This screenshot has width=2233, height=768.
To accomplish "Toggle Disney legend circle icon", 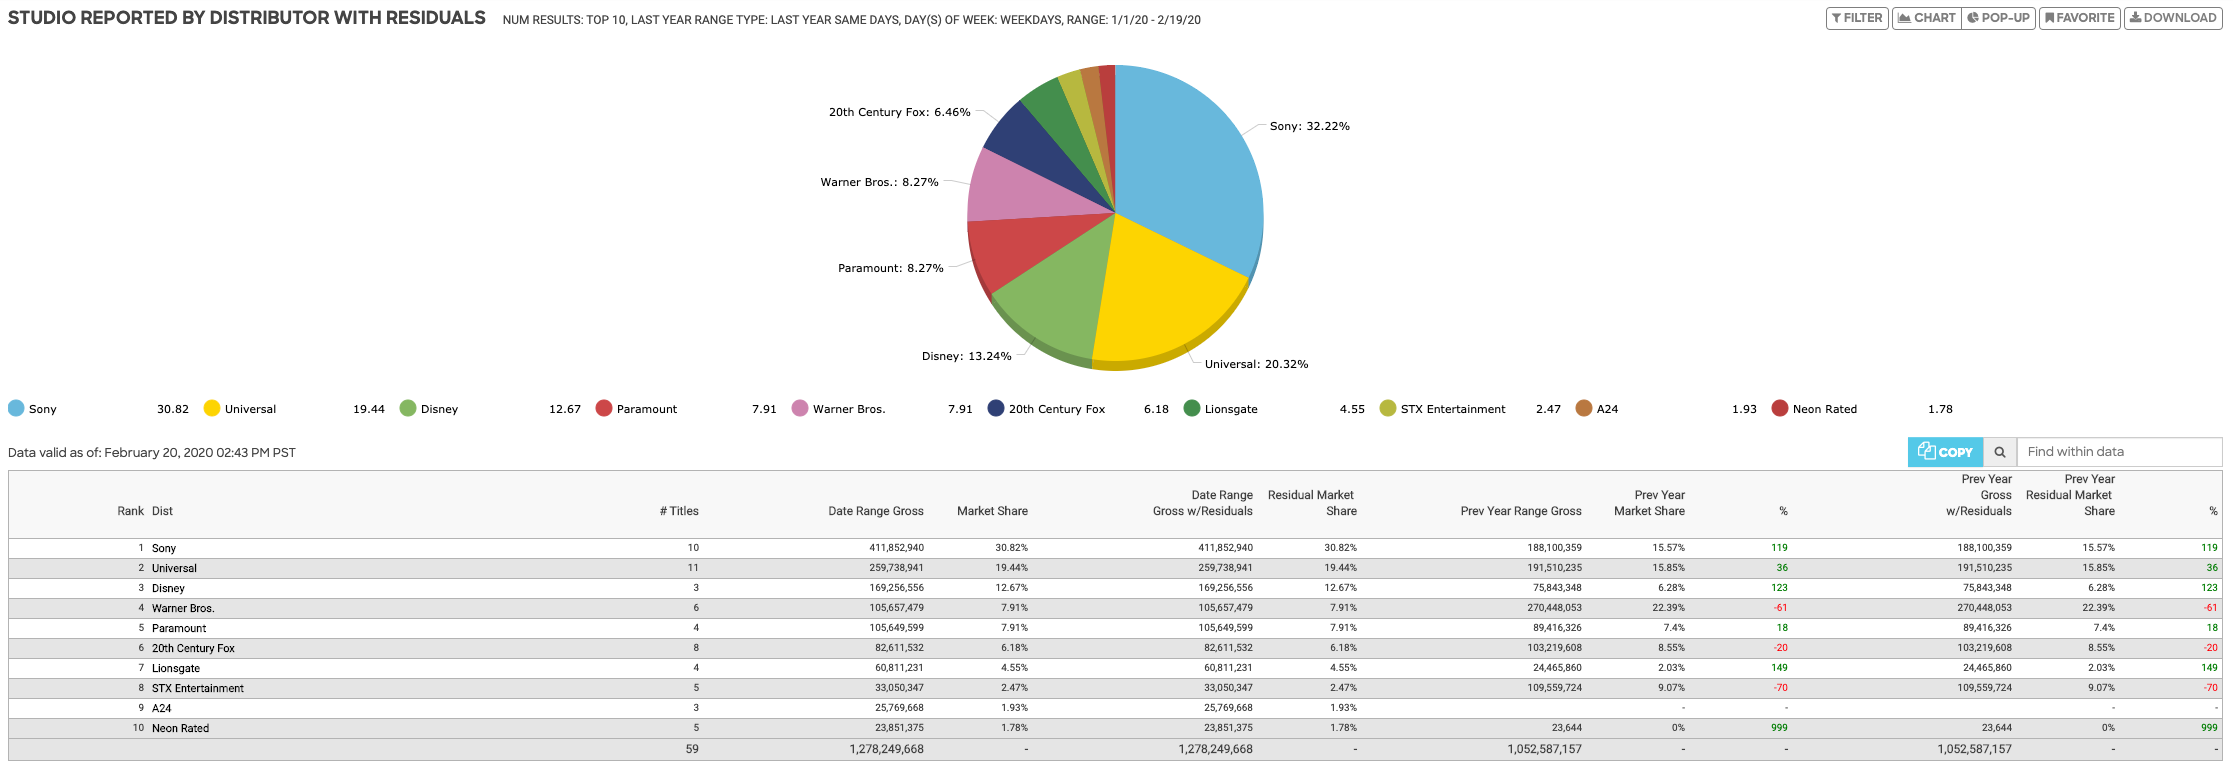I will [x=408, y=408].
